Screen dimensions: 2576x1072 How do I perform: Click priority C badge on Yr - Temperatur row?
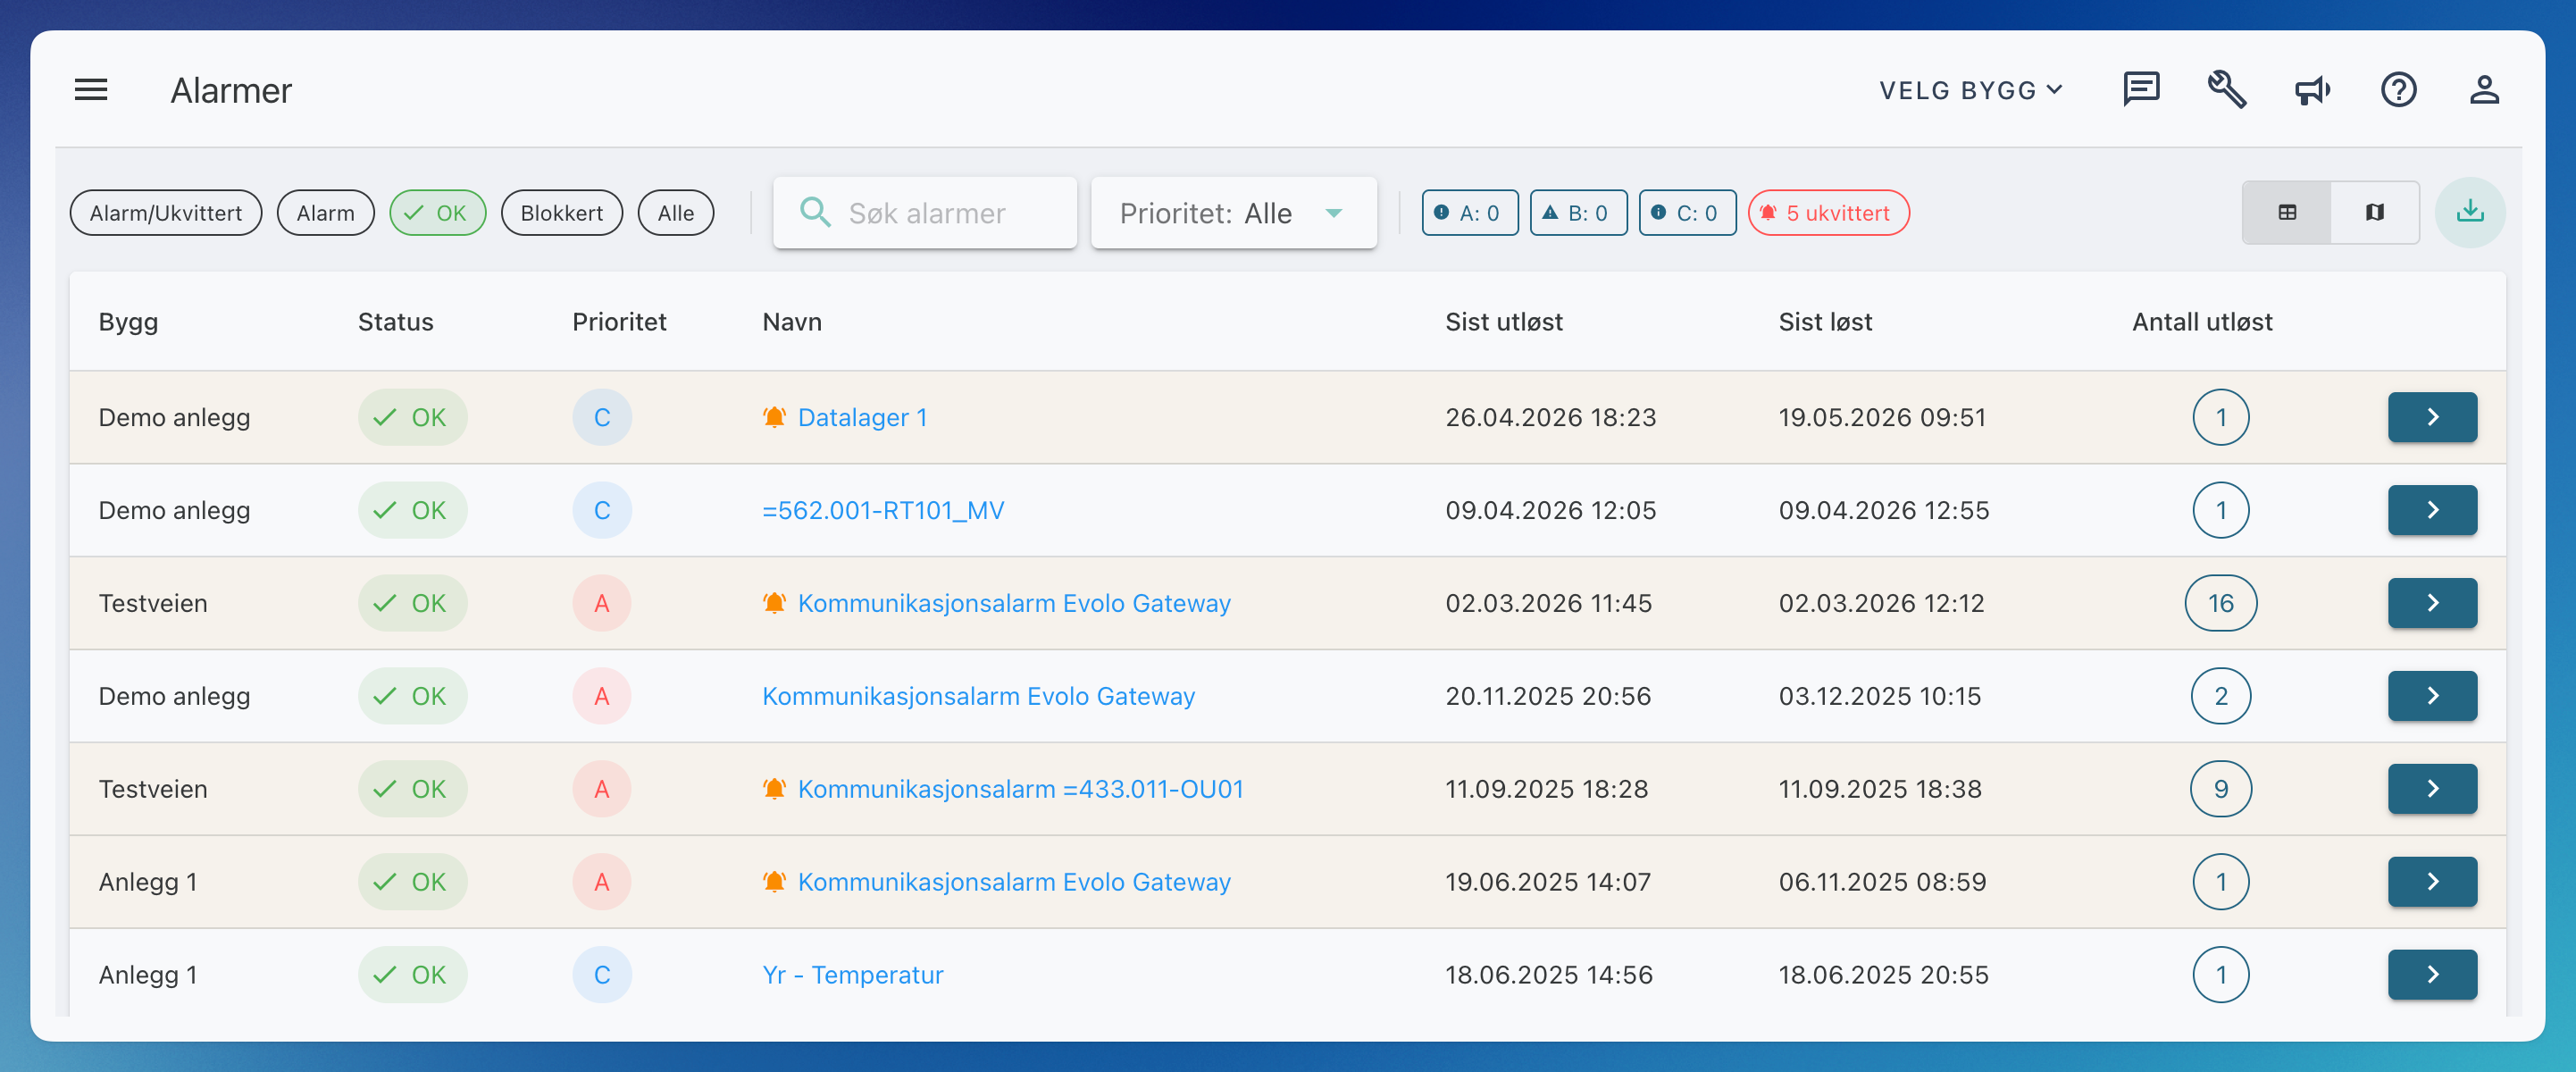(x=602, y=975)
